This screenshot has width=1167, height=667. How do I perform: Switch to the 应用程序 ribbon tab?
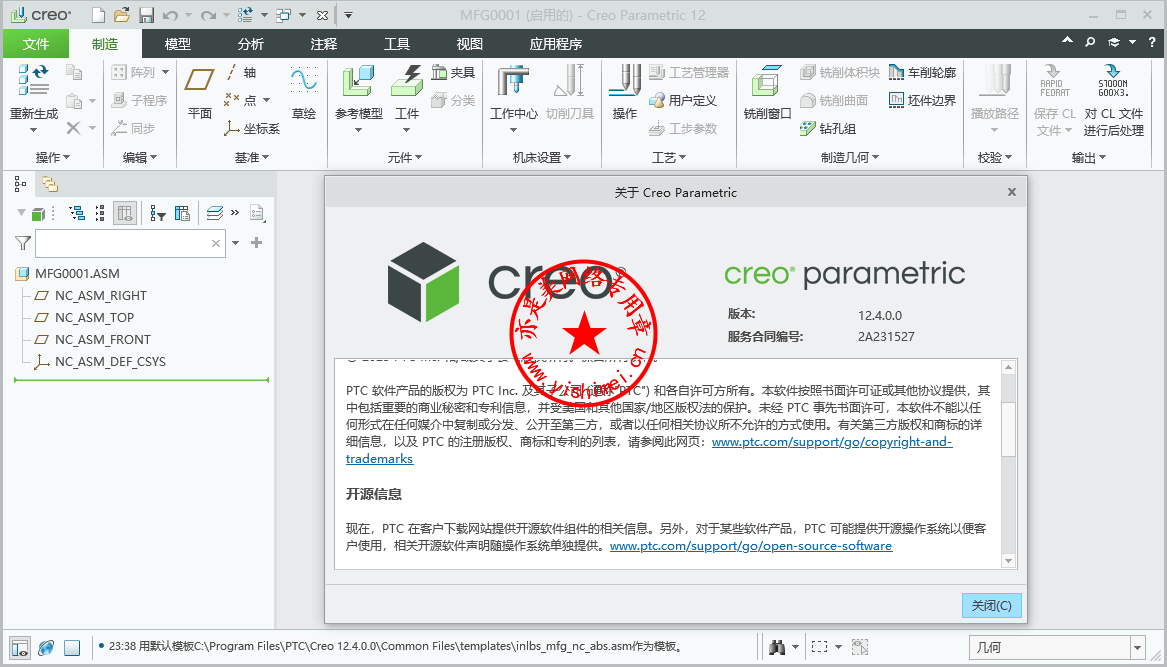pyautogui.click(x=556, y=44)
